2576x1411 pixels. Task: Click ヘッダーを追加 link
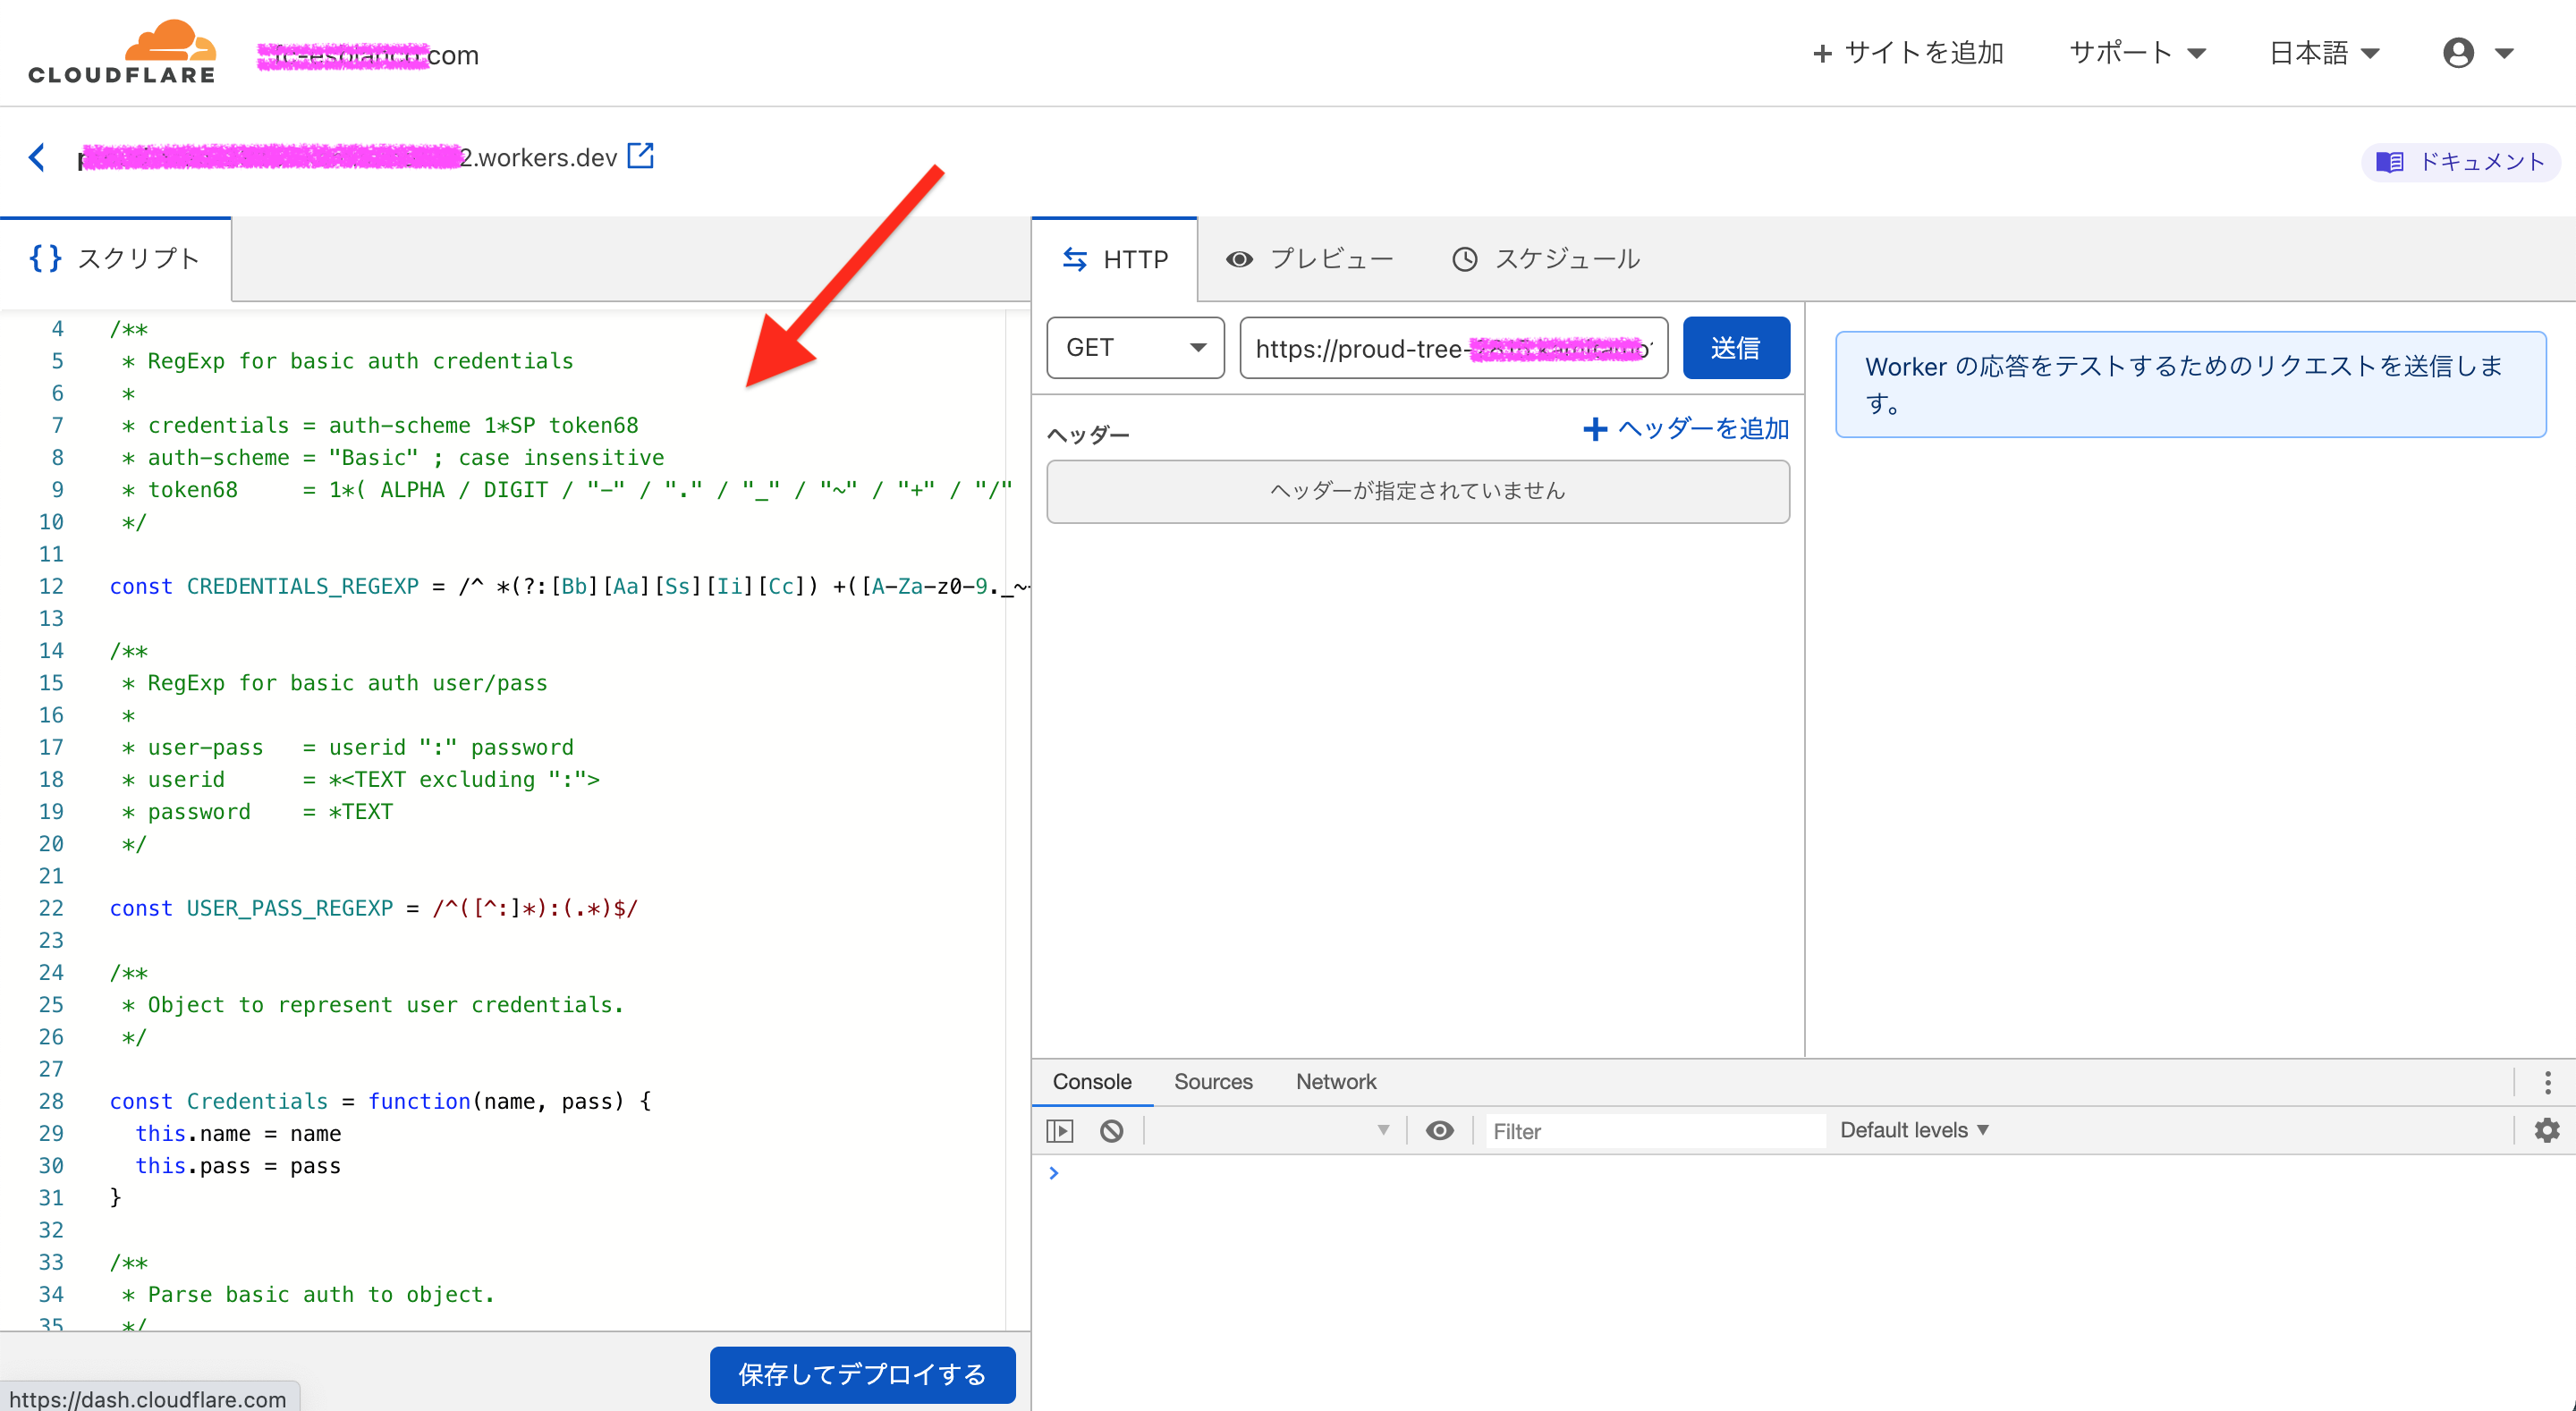pyautogui.click(x=1685, y=429)
